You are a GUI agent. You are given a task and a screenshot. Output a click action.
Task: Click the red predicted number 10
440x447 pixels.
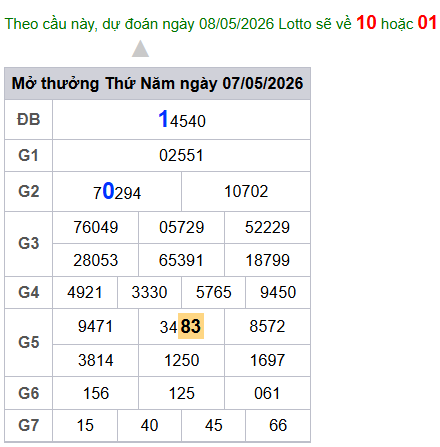point(366,23)
